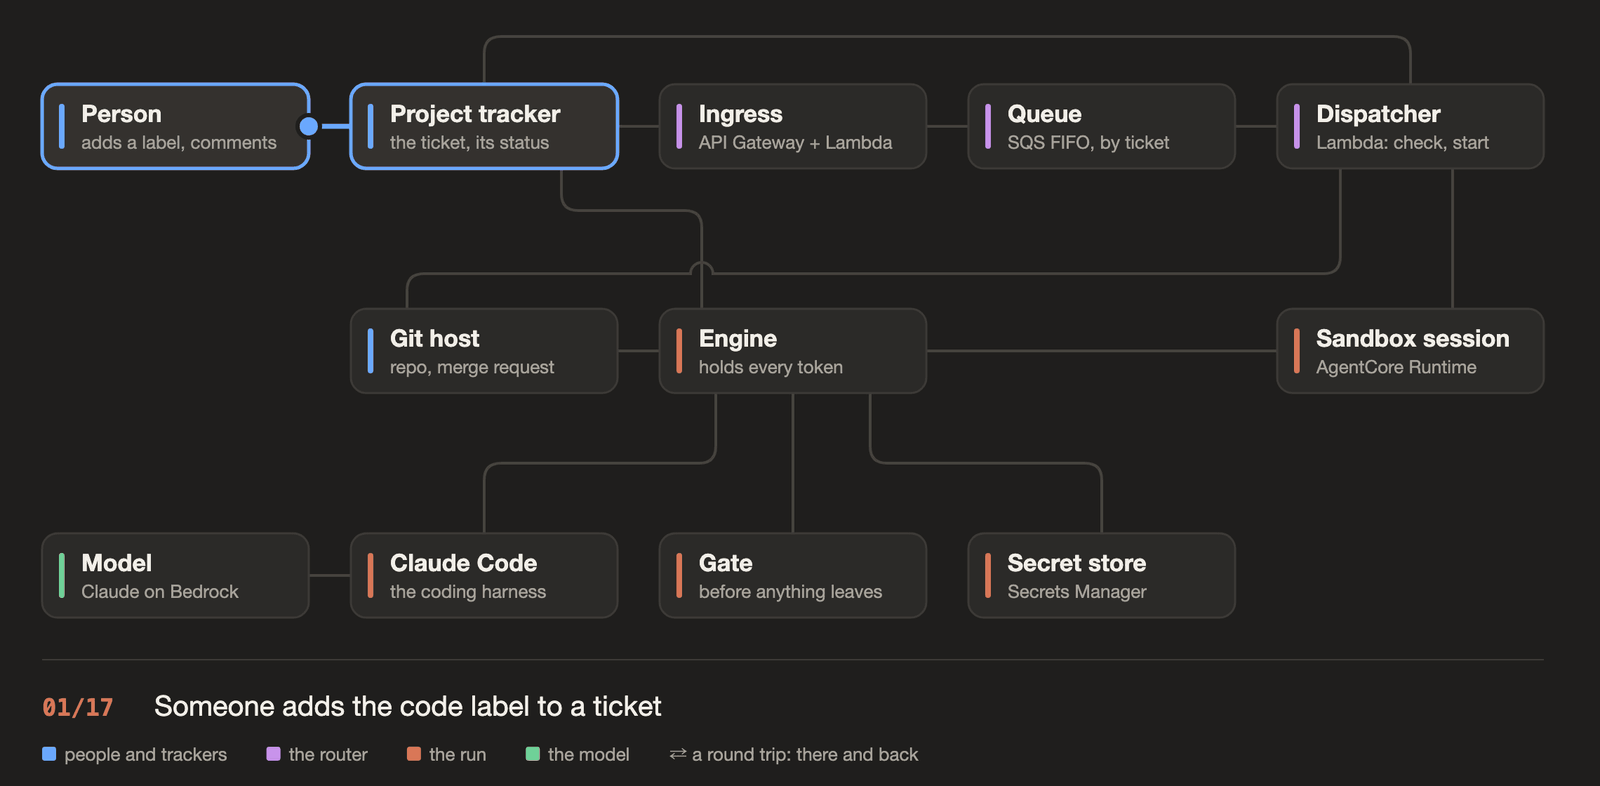Click 'the ticket, its status' subtitle
This screenshot has height=786, width=1600.
tap(470, 143)
